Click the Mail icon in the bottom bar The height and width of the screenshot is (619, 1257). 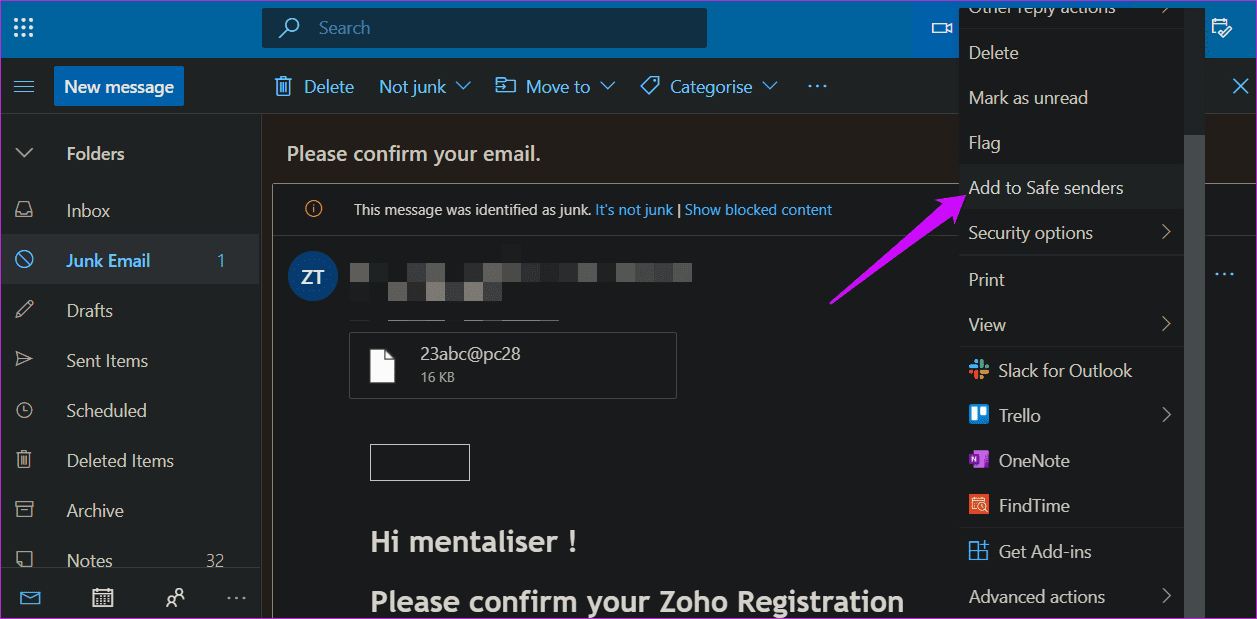pos(30,598)
